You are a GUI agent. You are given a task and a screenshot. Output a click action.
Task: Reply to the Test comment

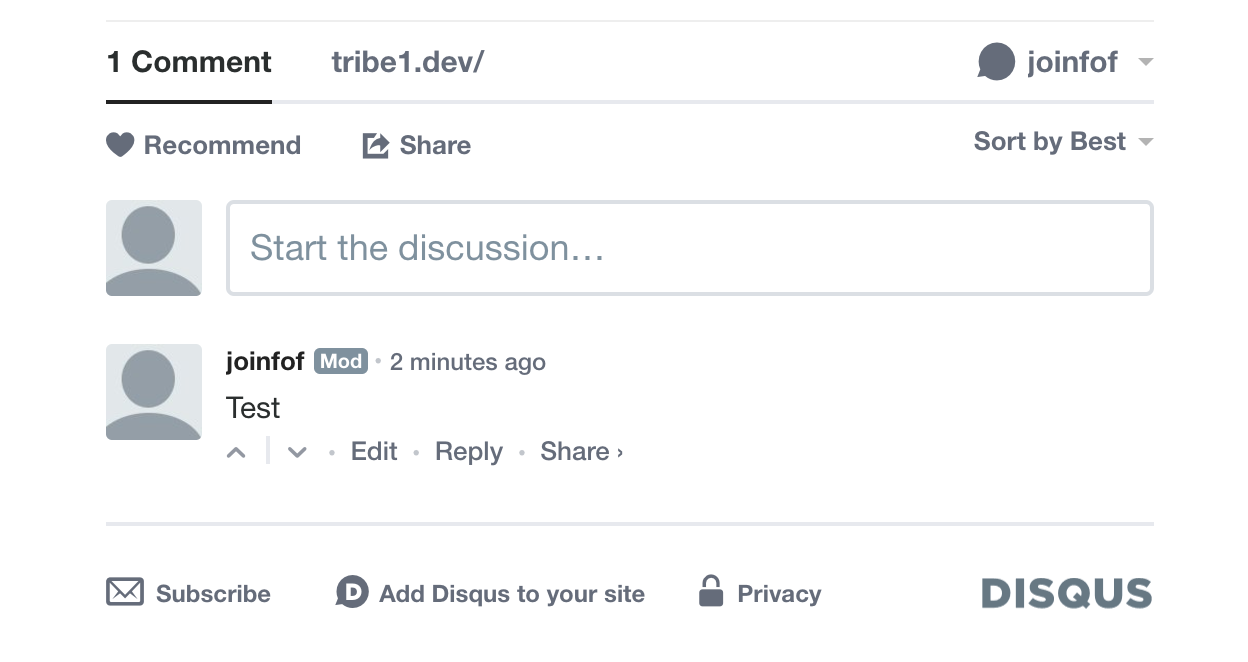[x=469, y=452]
